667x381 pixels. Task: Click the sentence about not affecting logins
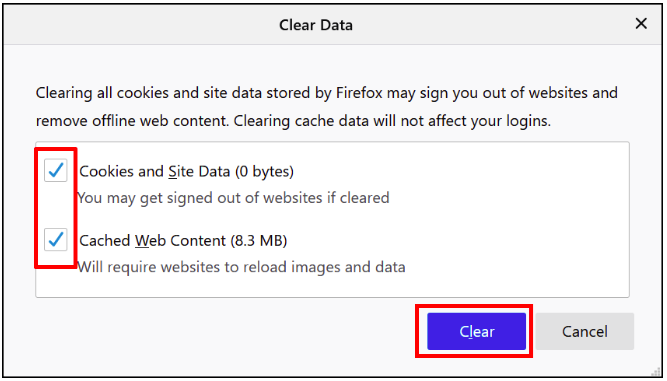tap(392, 121)
